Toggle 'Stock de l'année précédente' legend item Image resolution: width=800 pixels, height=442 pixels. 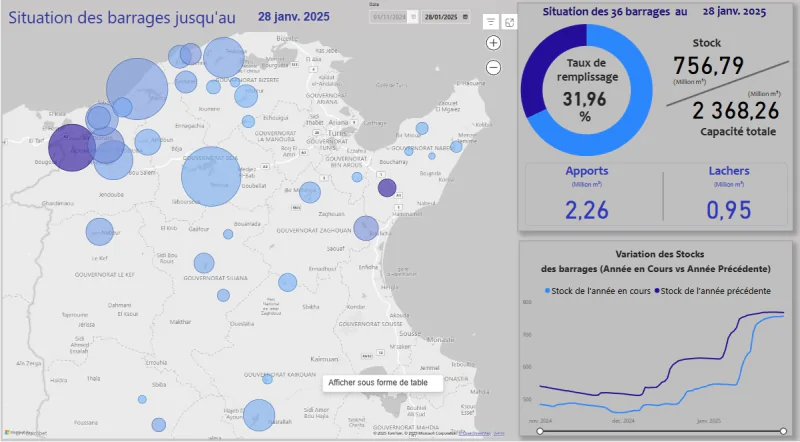pos(715,290)
